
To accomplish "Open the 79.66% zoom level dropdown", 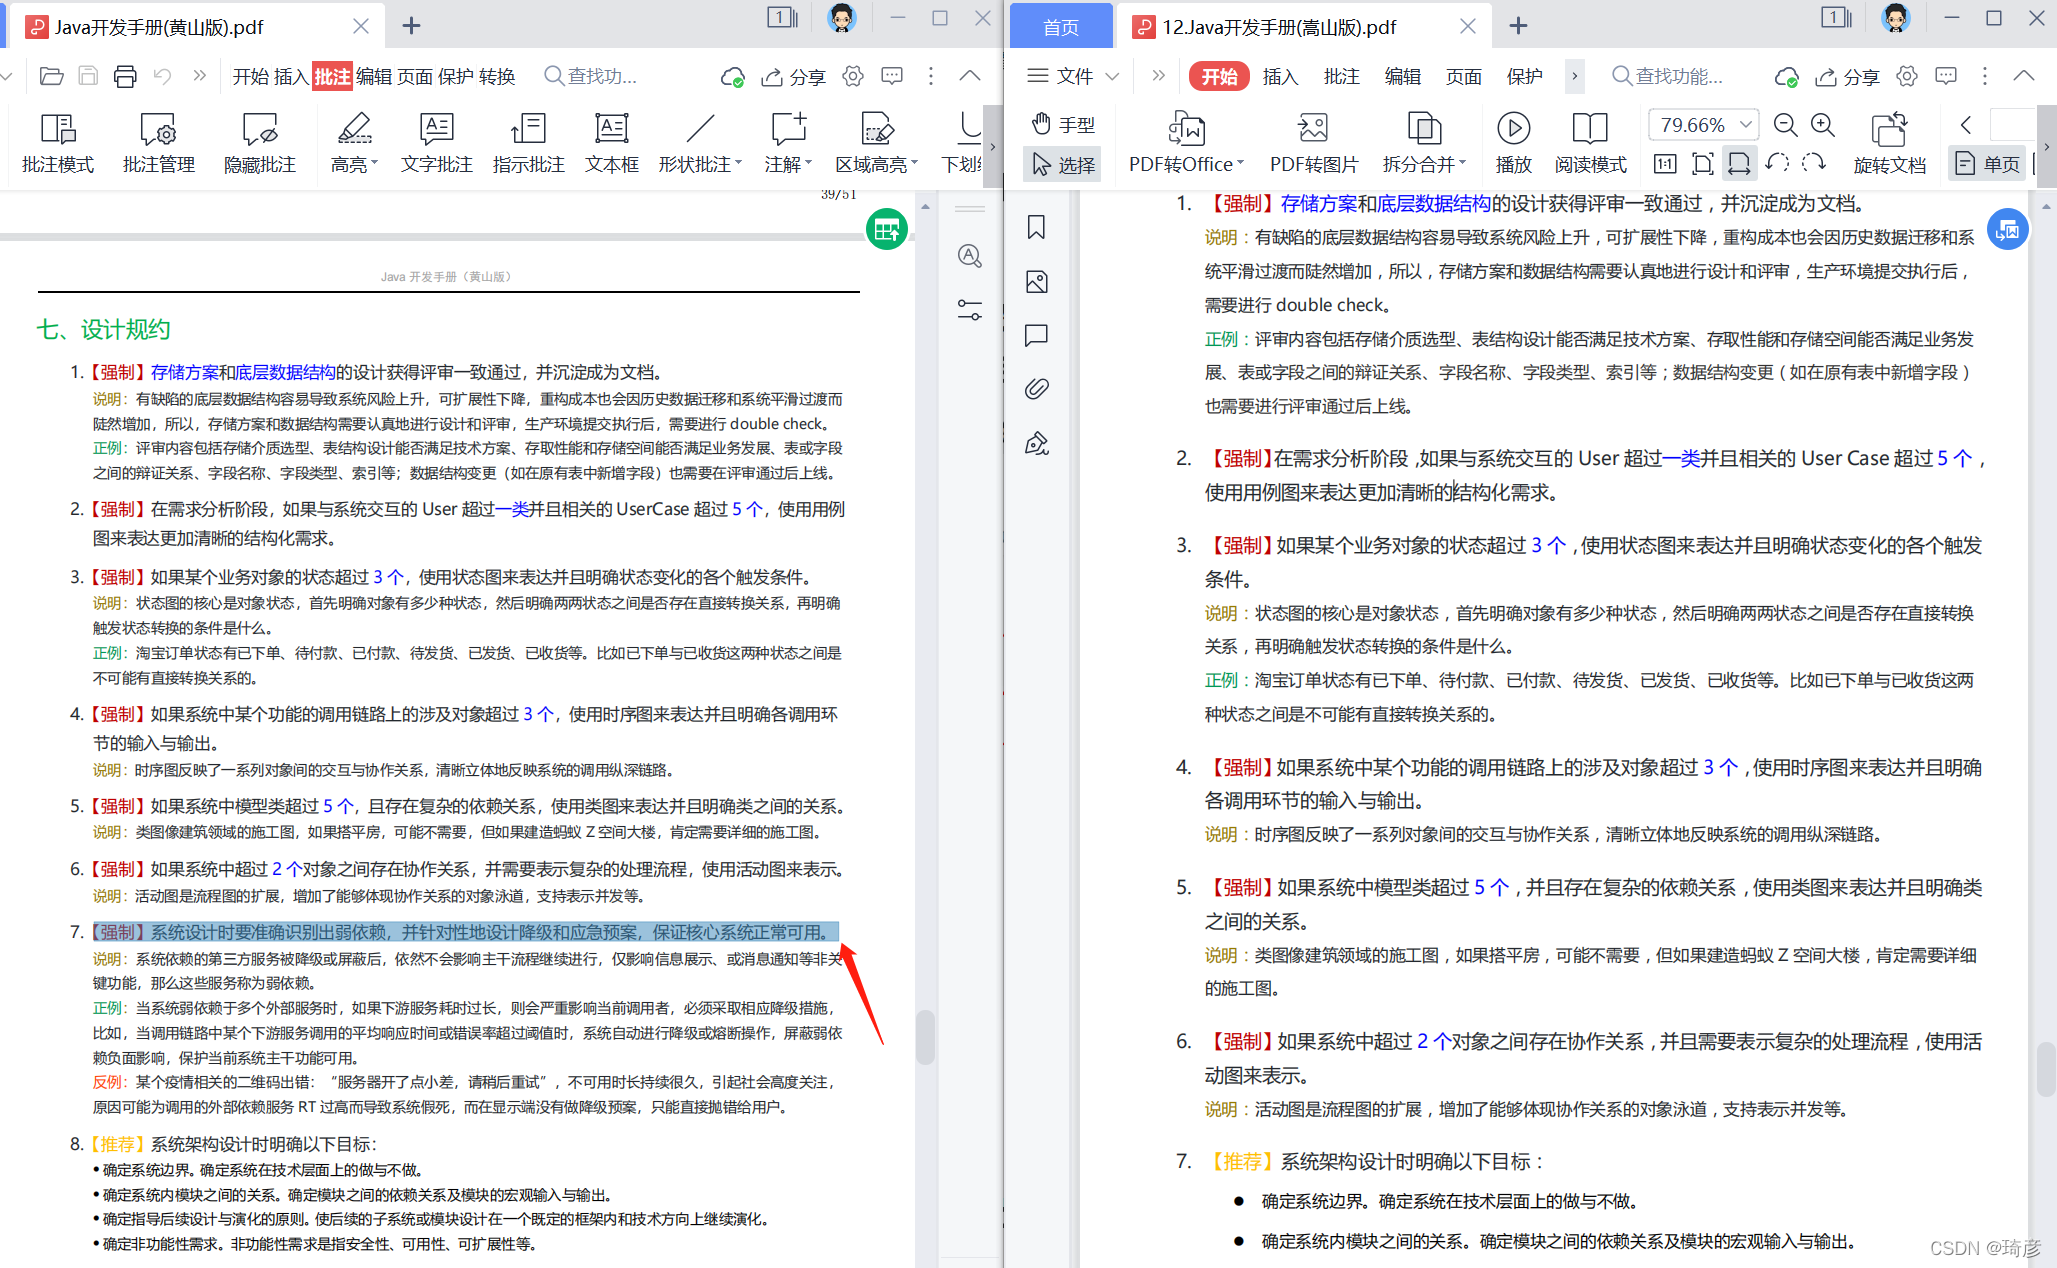I will pos(1745,125).
